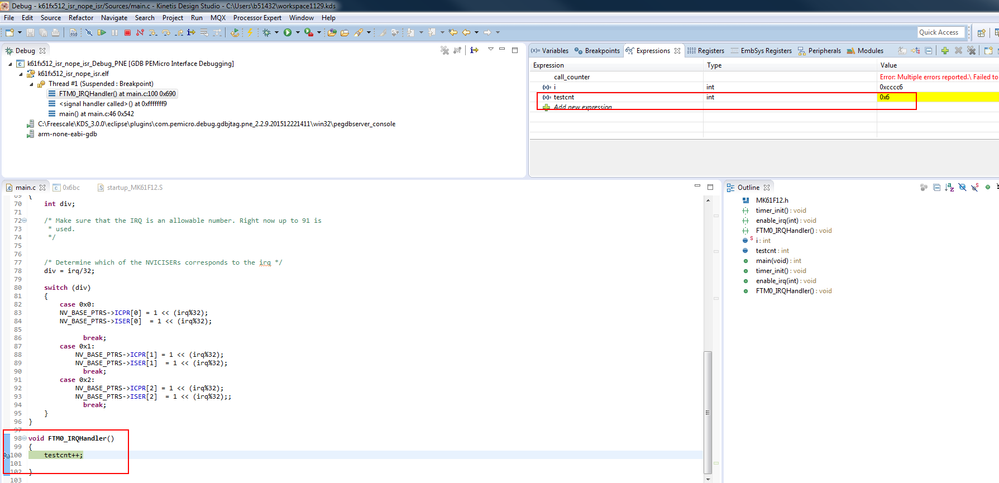Switch to the Variables tab
This screenshot has width=999, height=483.
pyautogui.click(x=550, y=50)
